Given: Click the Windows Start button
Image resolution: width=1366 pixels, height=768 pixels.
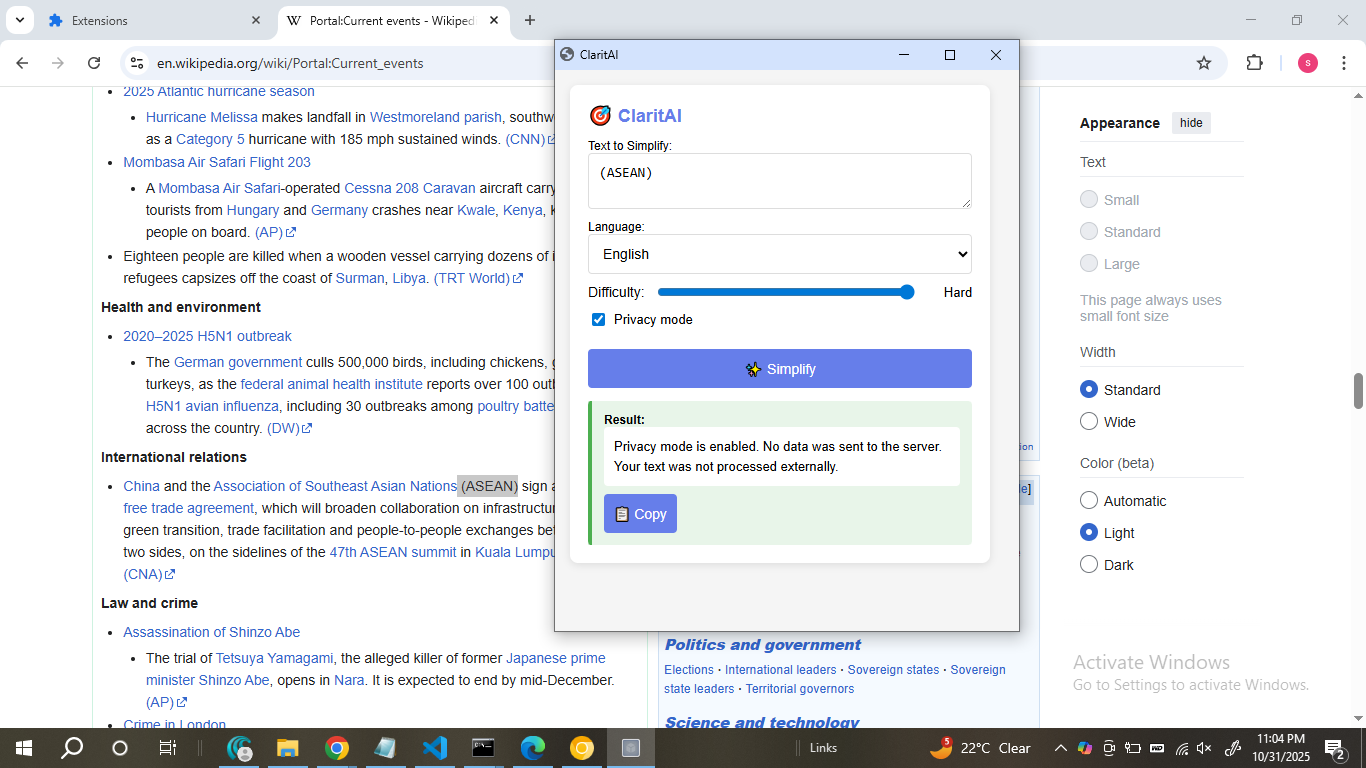Looking at the screenshot, I should pos(23,748).
